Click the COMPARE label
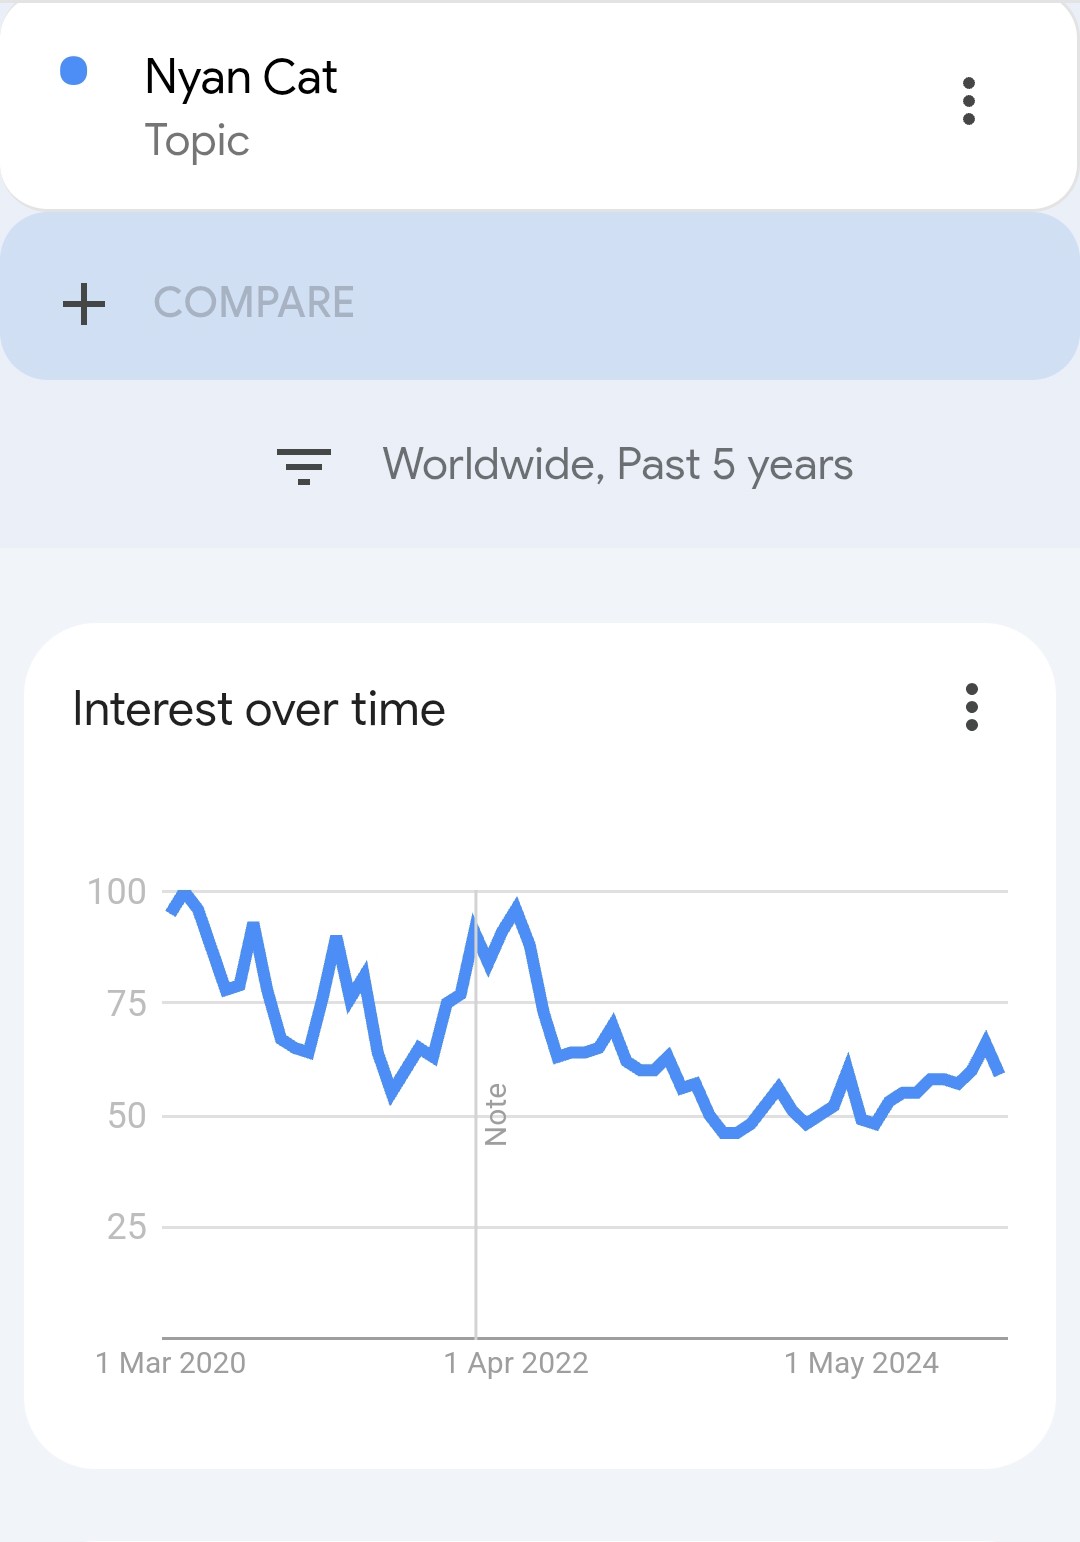Viewport: 1080px width, 1542px height. click(x=254, y=303)
